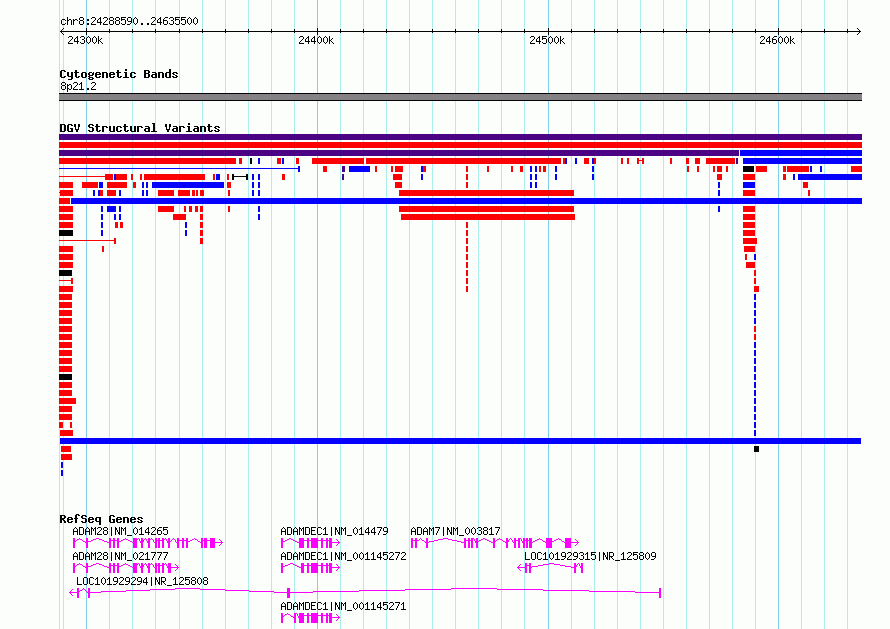The image size is (890, 629).
Task: Select the ADAM28|NM_014265 gene label
Action: click(x=120, y=531)
